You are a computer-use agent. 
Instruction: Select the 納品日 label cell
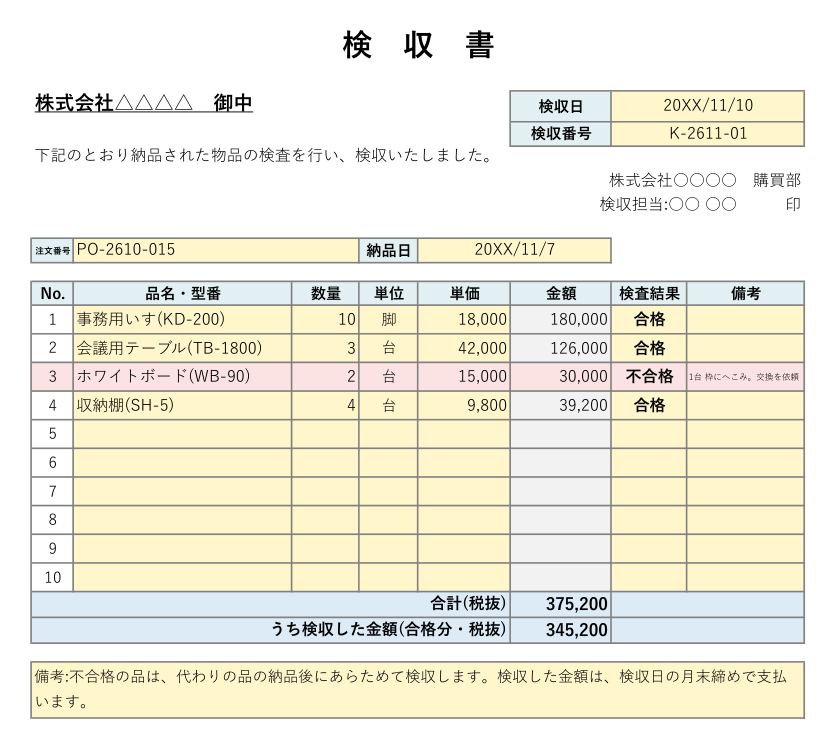click(x=388, y=250)
